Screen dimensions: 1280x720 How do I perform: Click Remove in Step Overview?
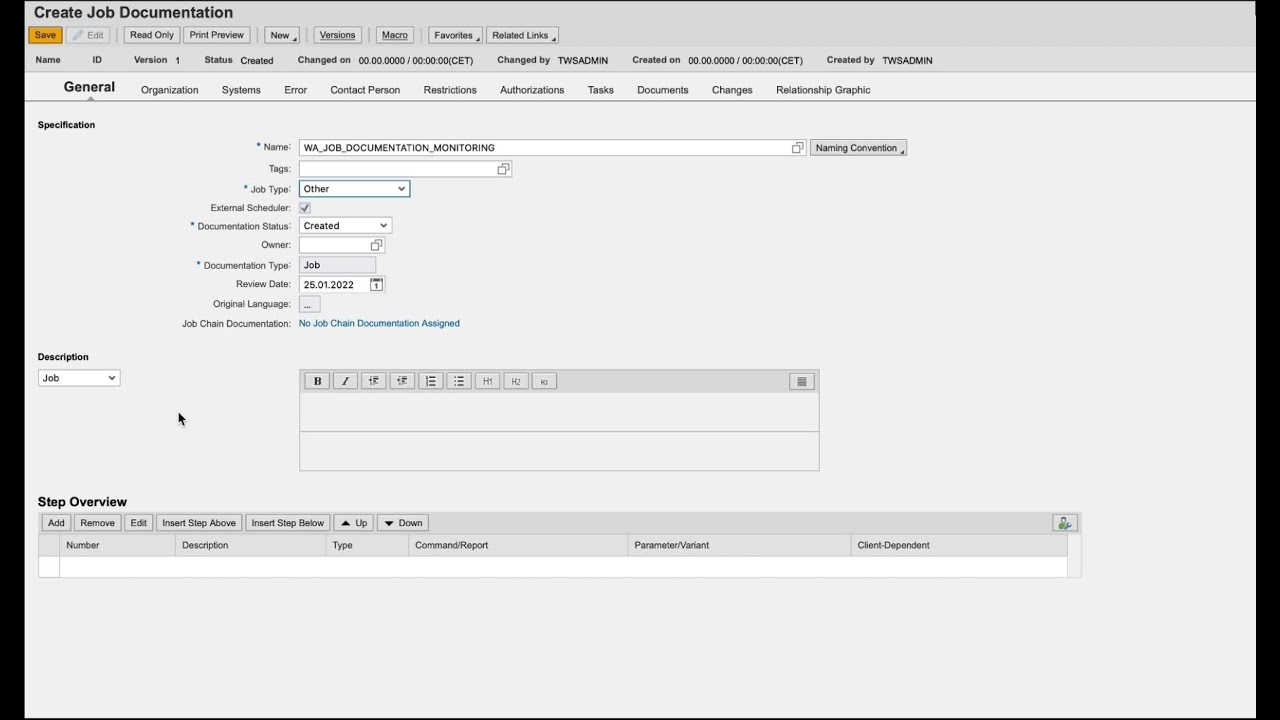click(97, 523)
